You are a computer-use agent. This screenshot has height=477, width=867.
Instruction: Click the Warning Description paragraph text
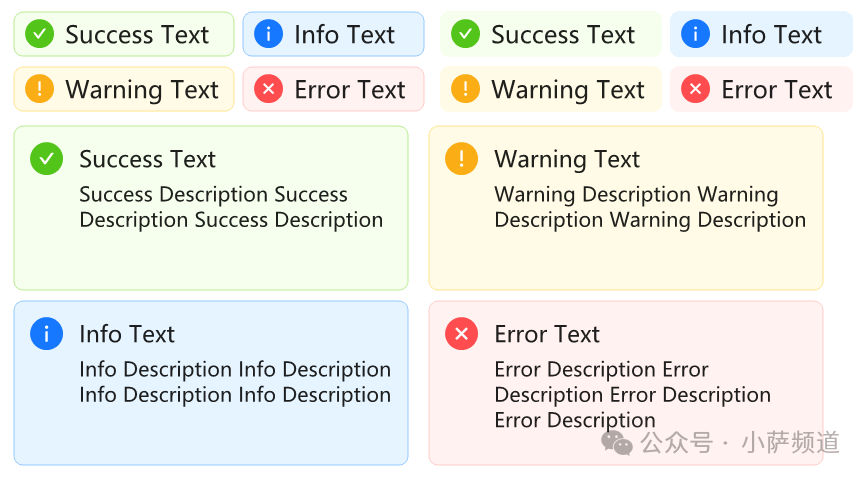pos(650,207)
